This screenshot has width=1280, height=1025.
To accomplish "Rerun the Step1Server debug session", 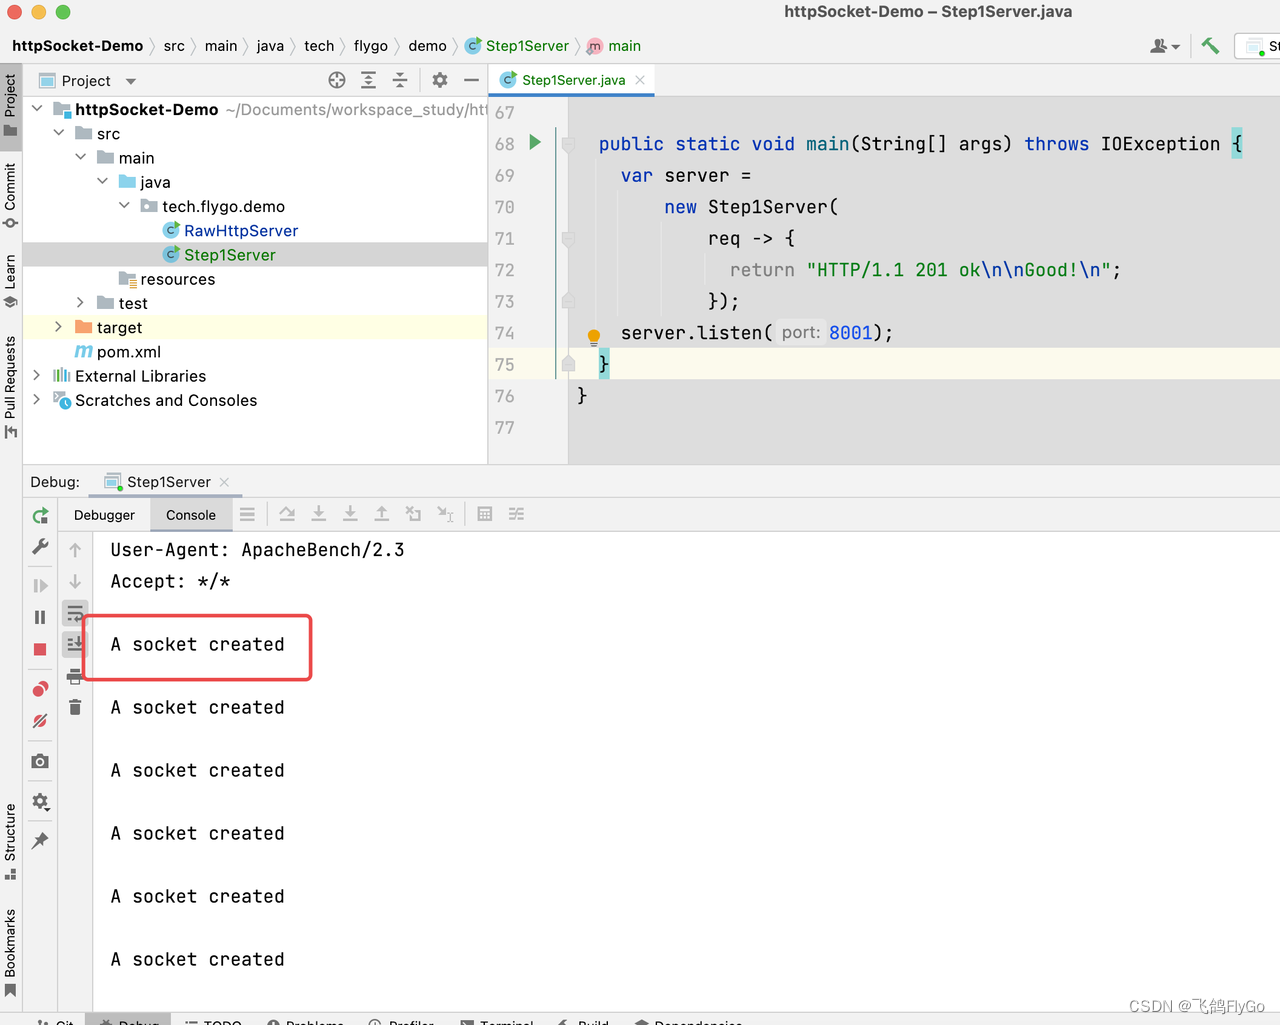I will [40, 515].
